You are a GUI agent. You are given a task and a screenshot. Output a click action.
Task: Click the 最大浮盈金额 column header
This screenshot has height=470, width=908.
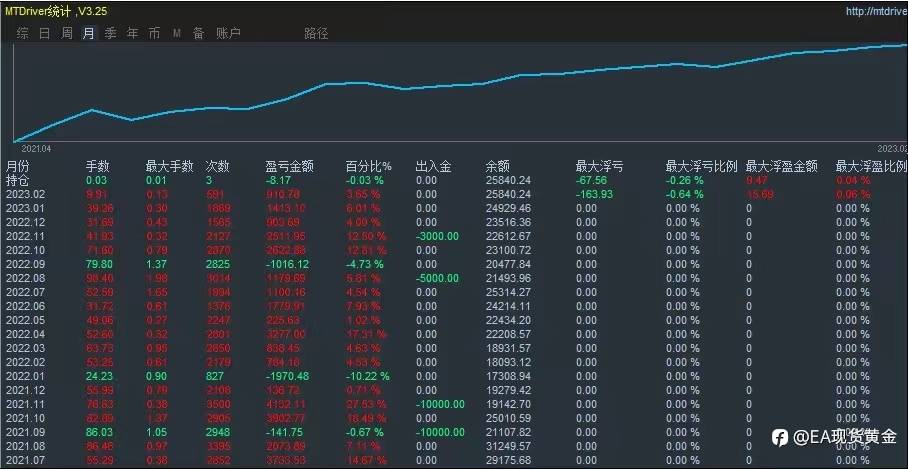click(782, 167)
